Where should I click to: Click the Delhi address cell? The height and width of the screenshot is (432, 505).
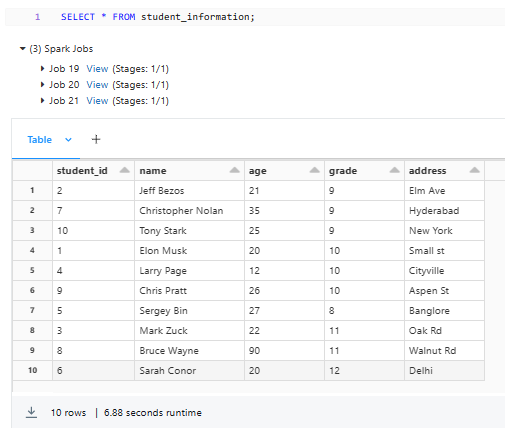(444, 371)
